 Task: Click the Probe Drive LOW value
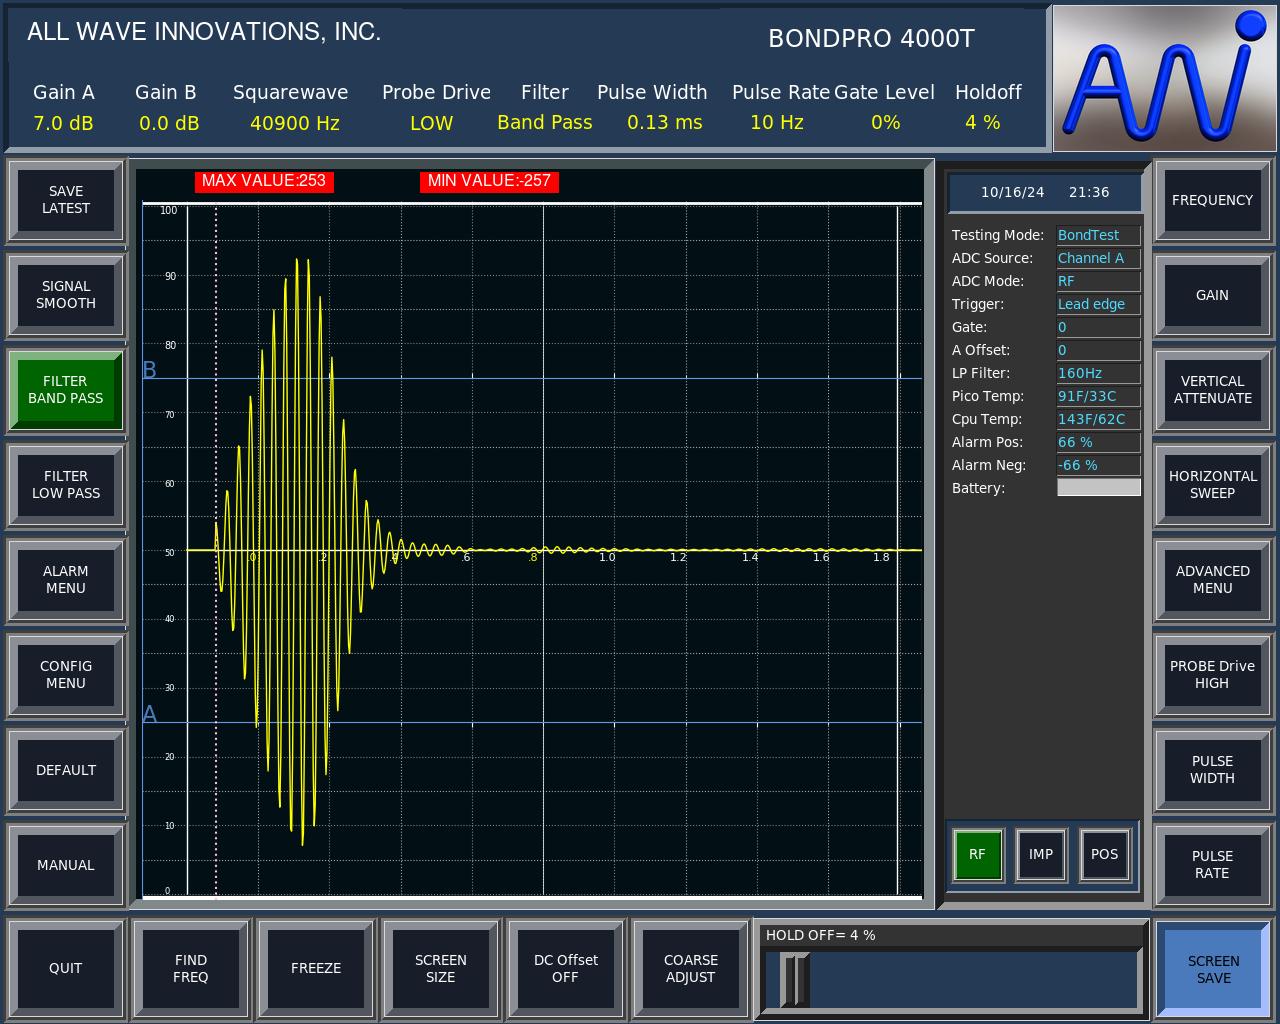432,123
